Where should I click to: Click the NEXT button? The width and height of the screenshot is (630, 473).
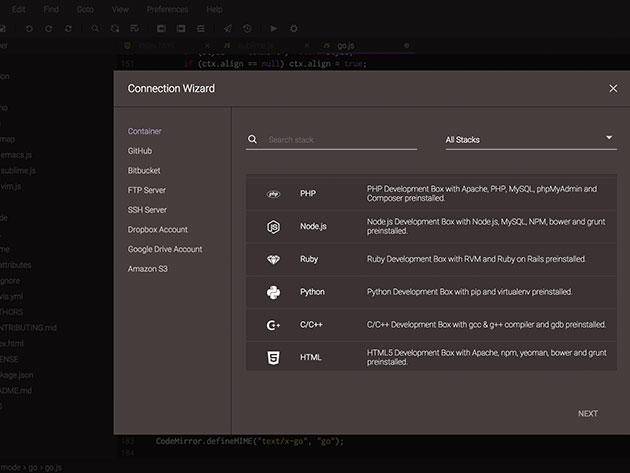click(x=588, y=414)
